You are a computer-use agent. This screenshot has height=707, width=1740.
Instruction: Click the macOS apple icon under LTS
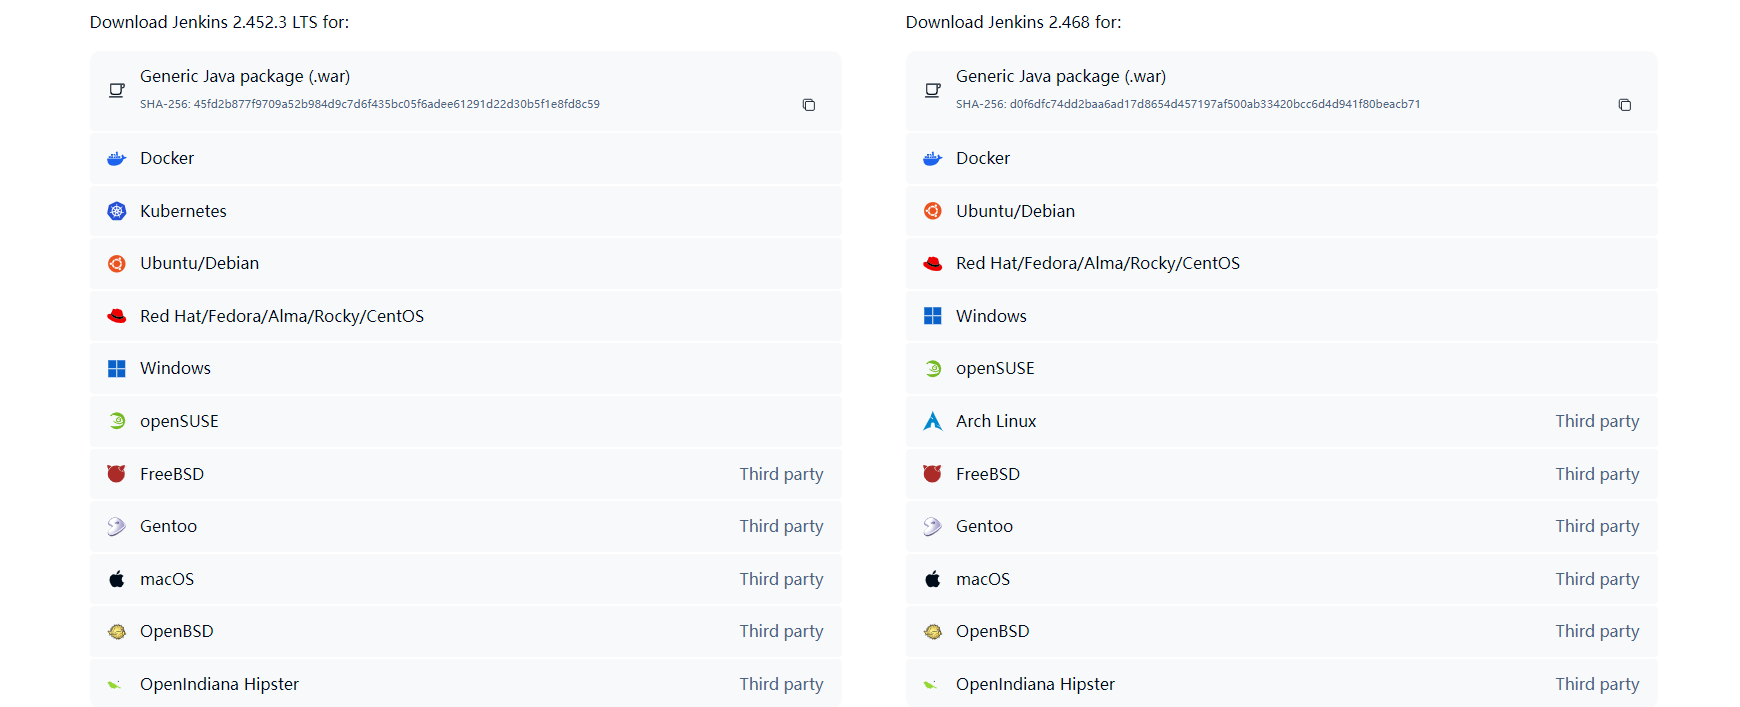pos(117,579)
